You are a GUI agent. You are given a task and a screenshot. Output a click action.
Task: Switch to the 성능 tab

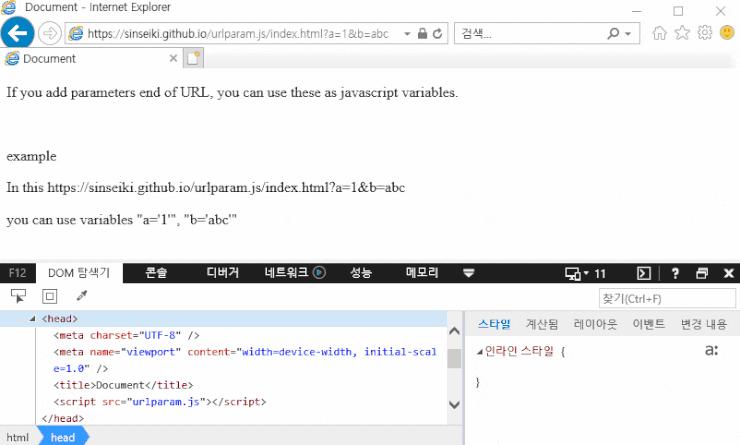click(x=361, y=273)
